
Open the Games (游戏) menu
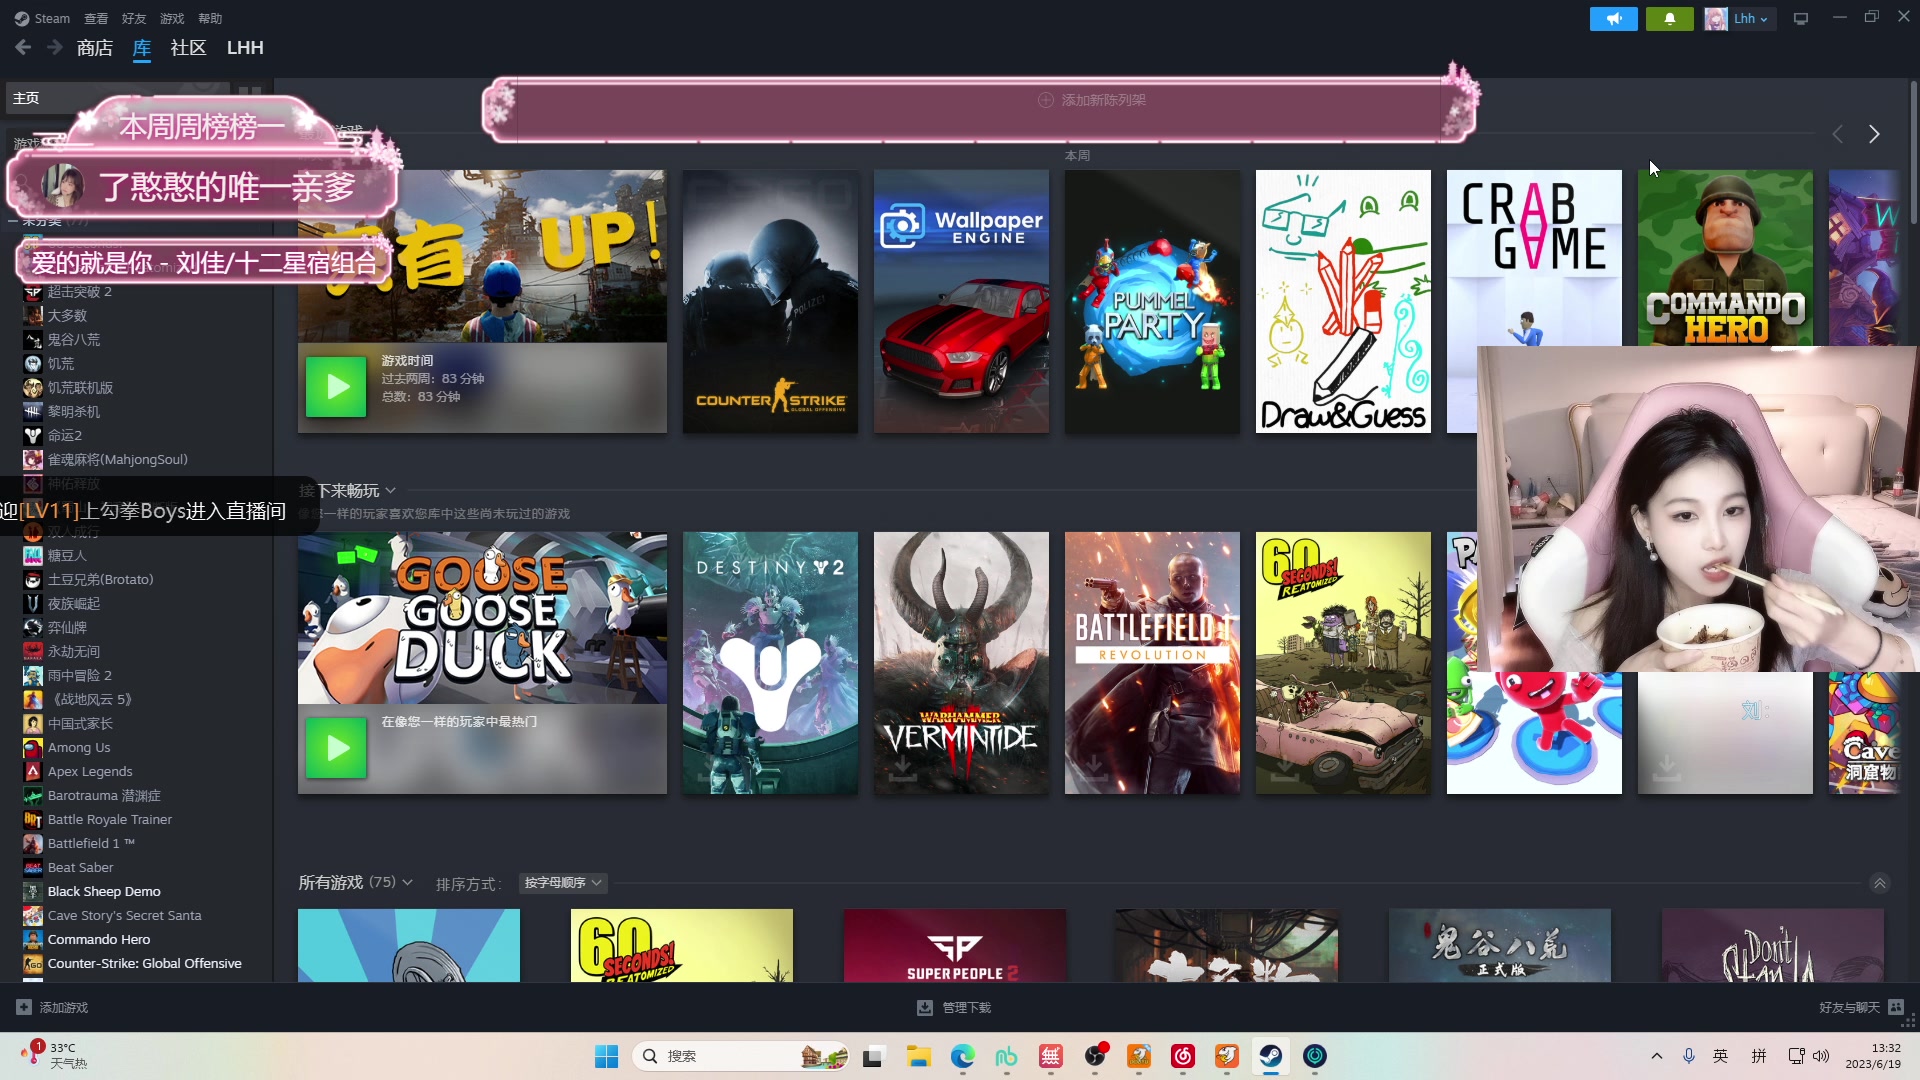(x=172, y=18)
